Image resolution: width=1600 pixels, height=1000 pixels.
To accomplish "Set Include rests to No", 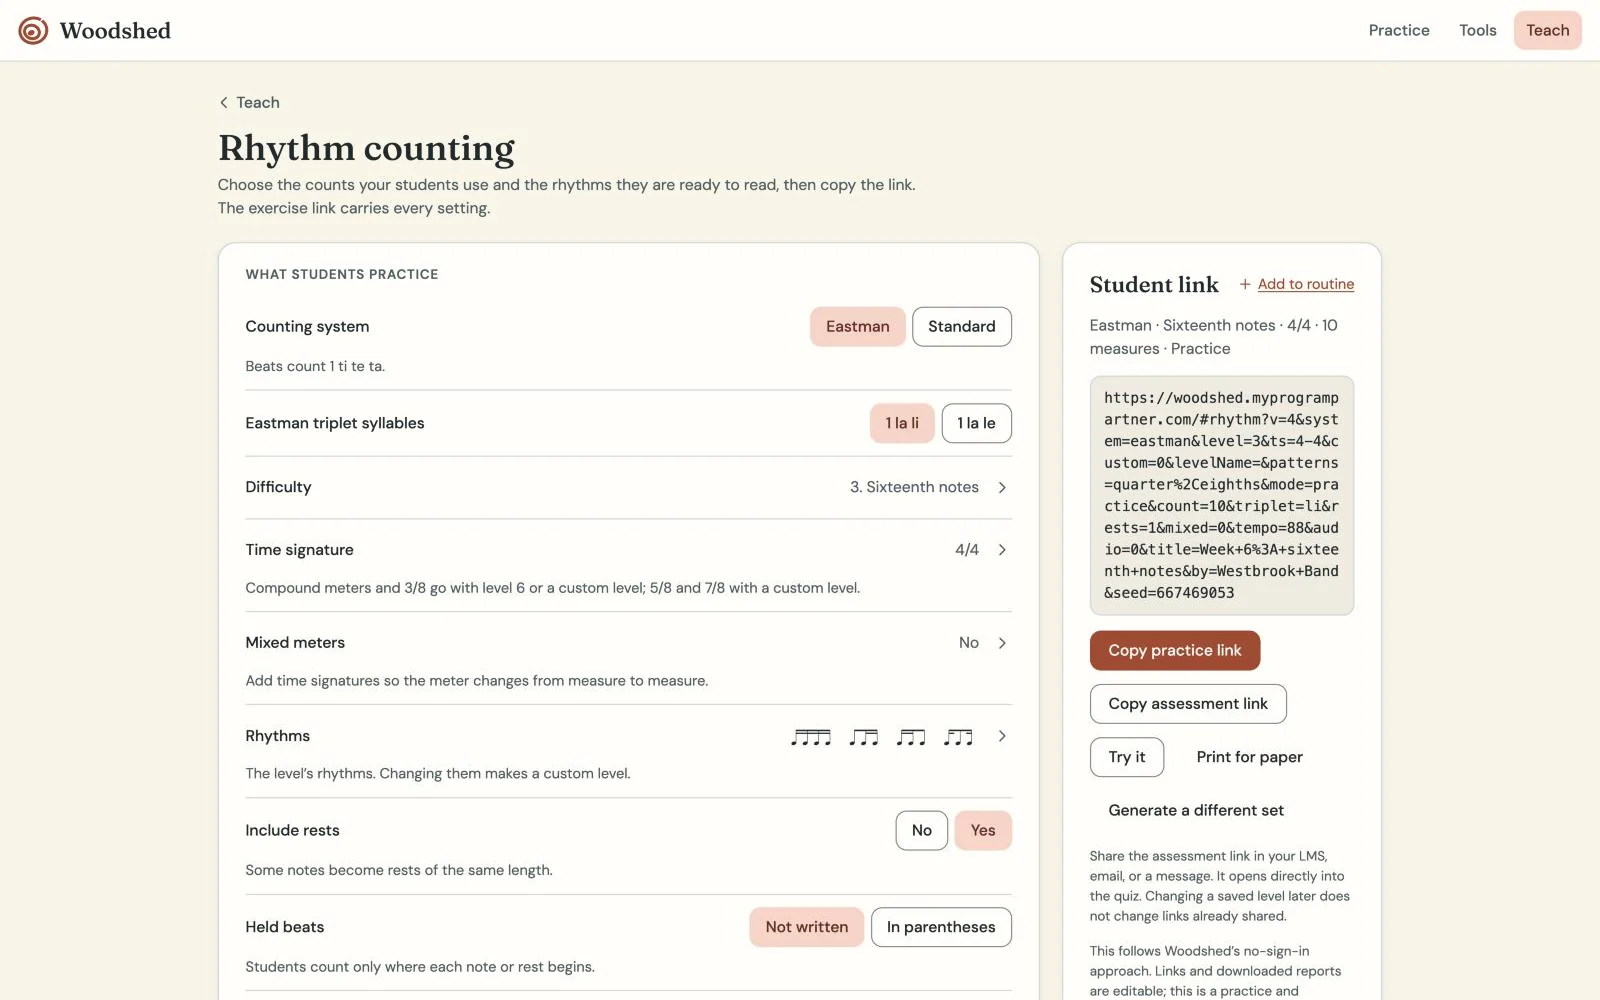I will [x=921, y=830].
